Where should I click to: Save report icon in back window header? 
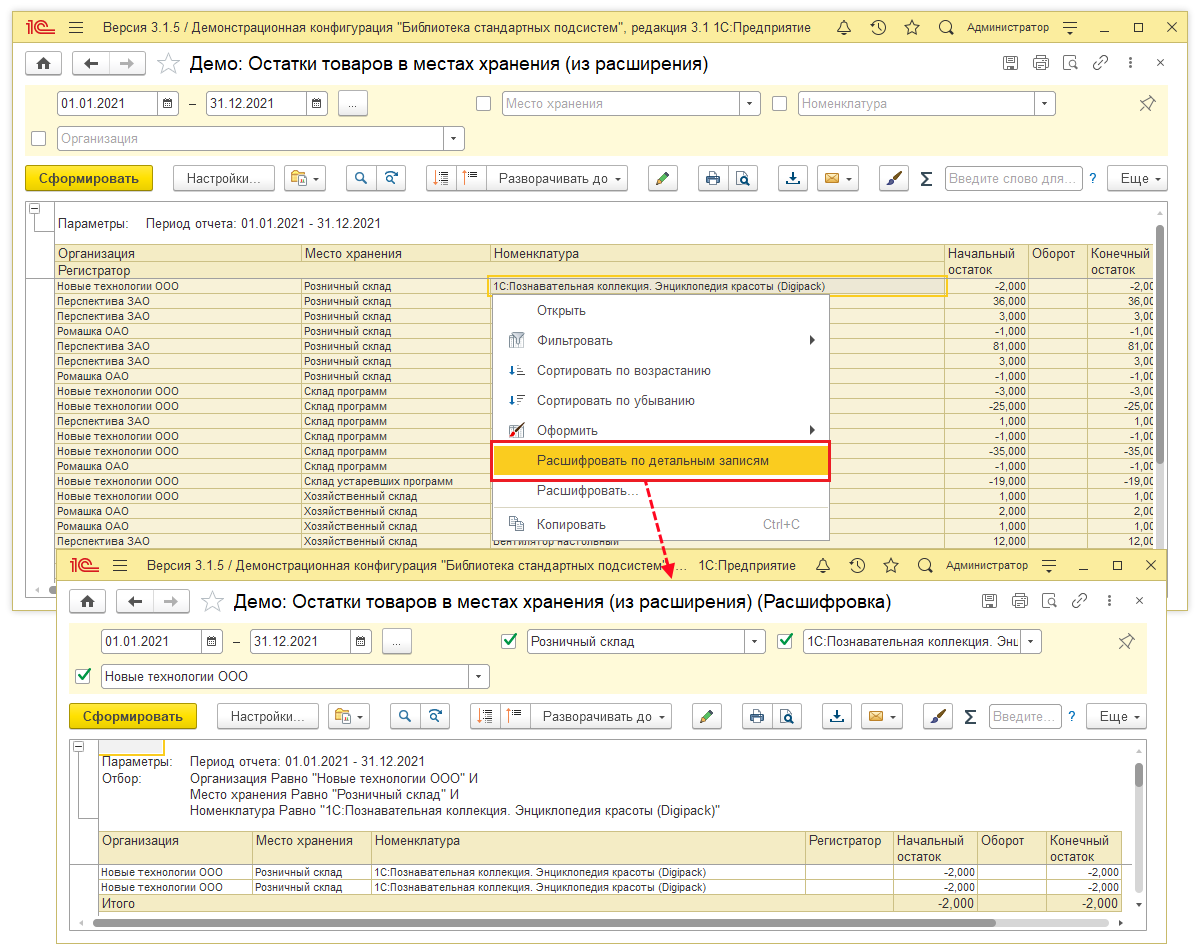click(x=1010, y=63)
